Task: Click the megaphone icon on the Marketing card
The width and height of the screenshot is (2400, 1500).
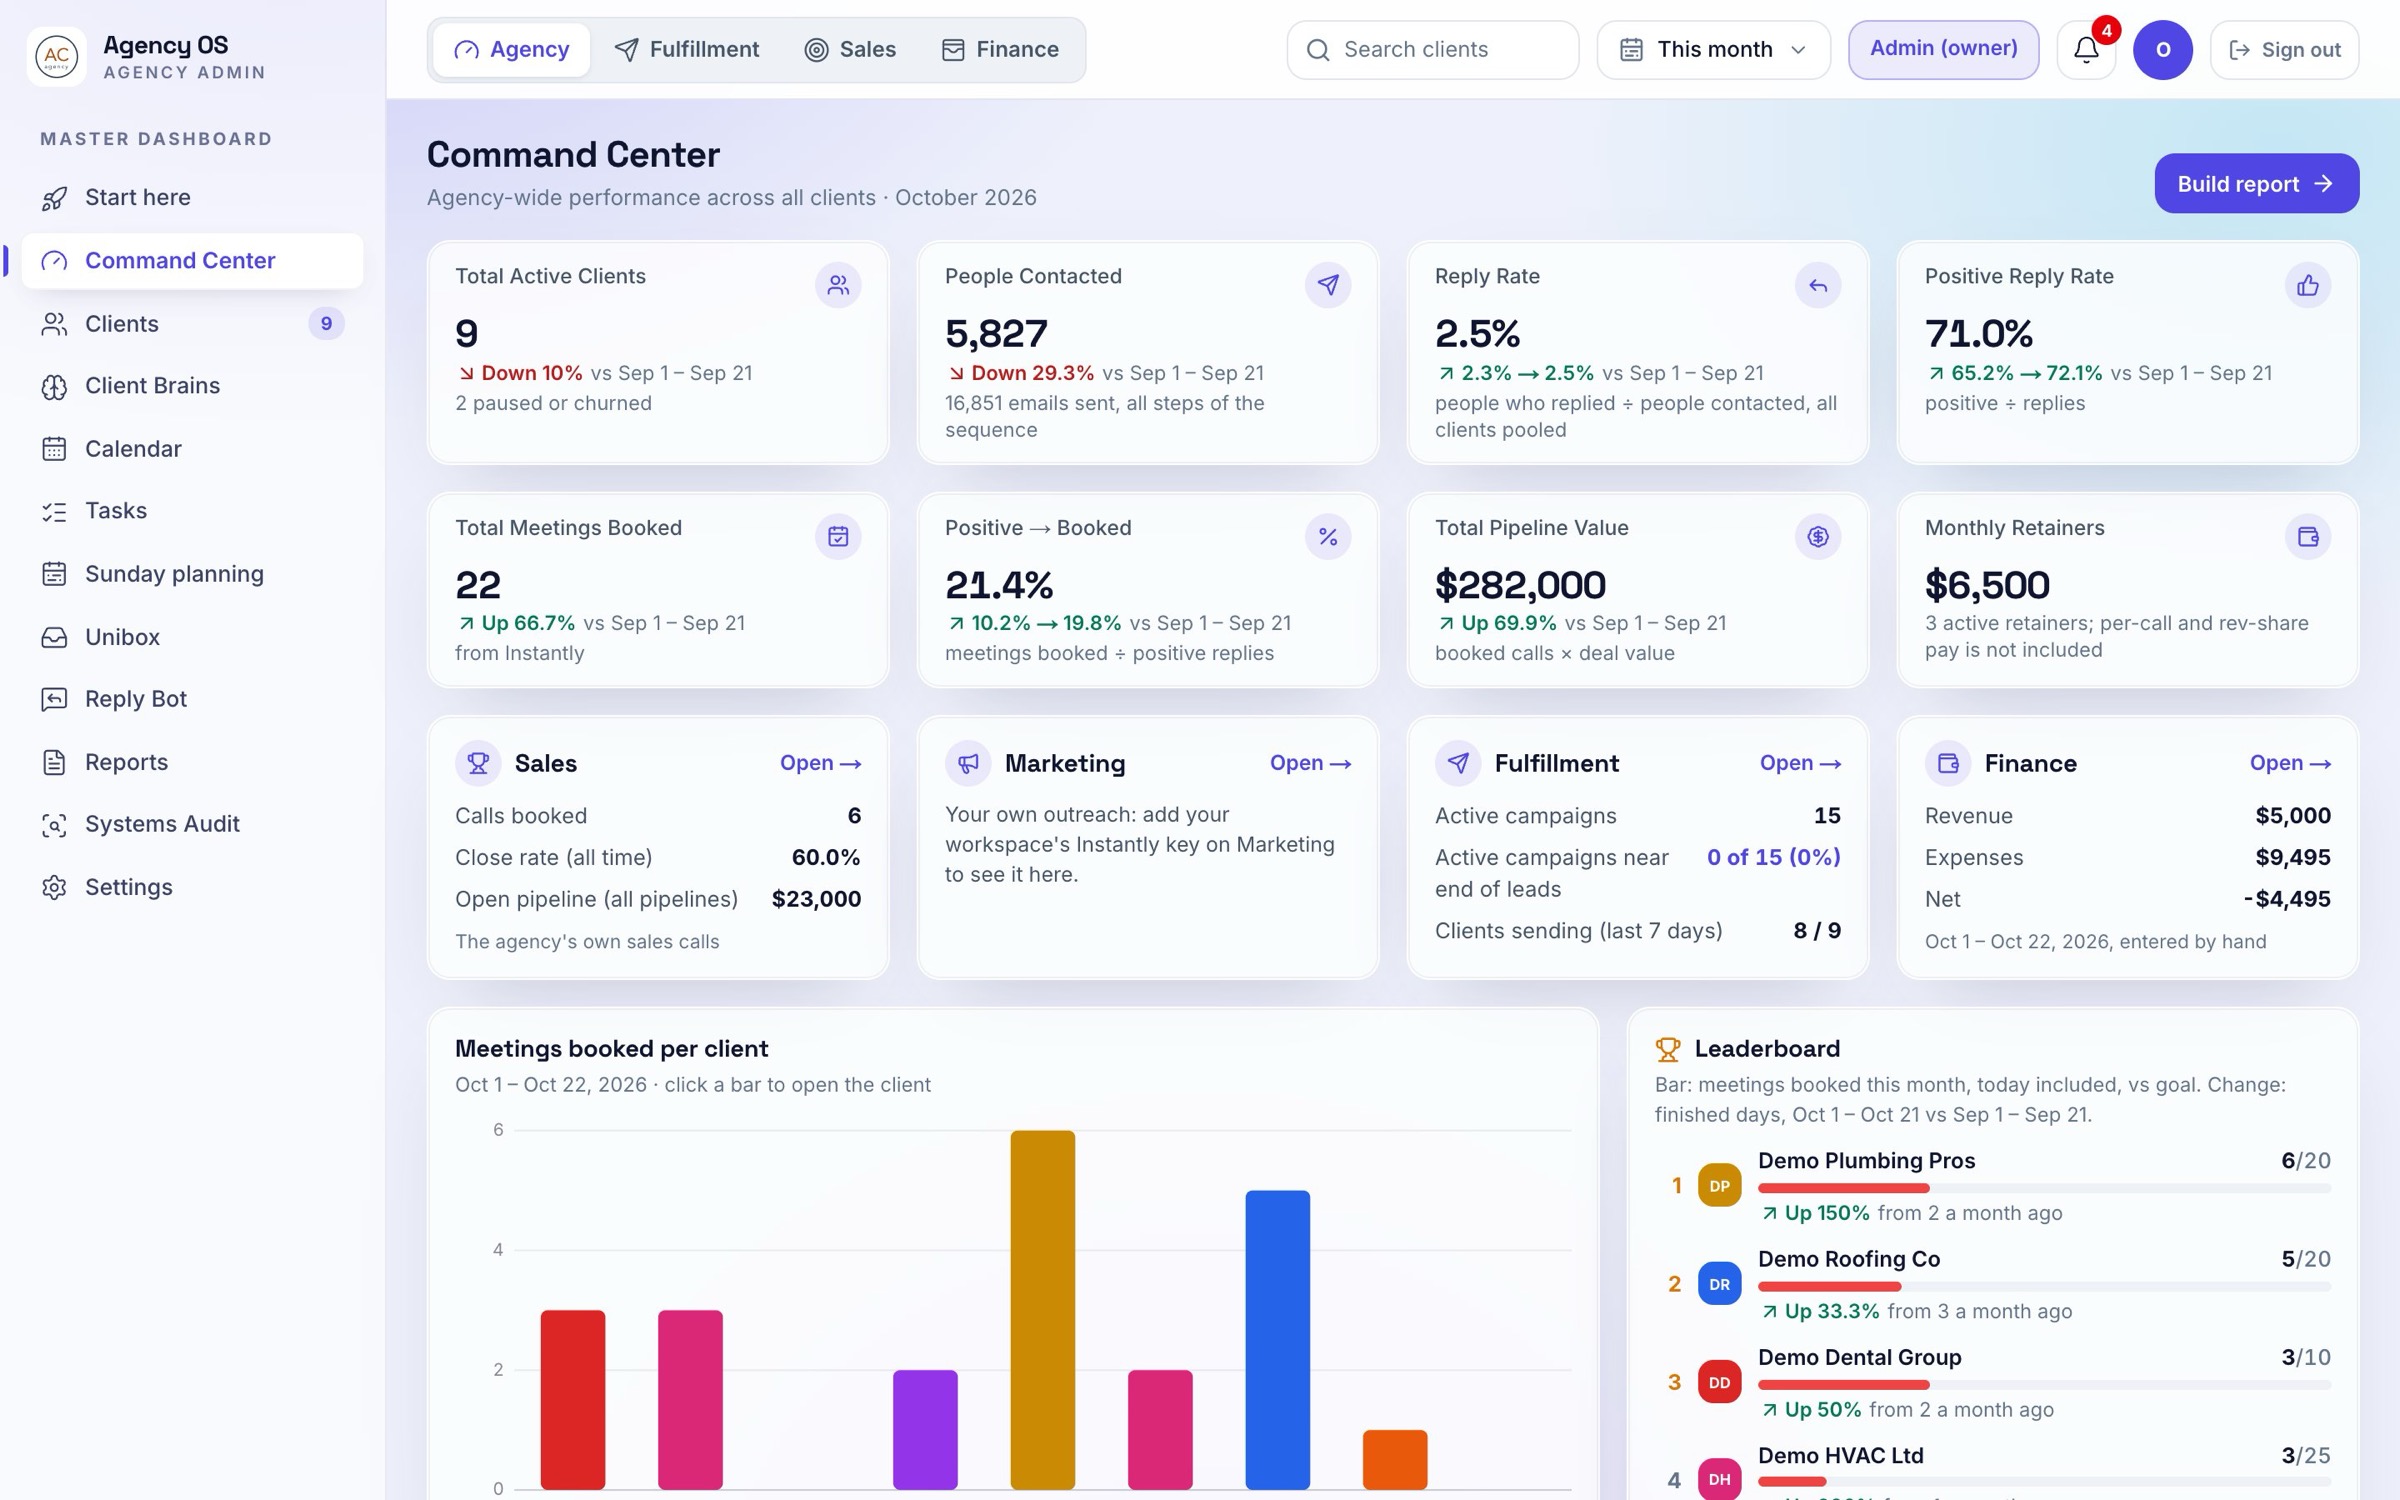Action: [x=968, y=763]
